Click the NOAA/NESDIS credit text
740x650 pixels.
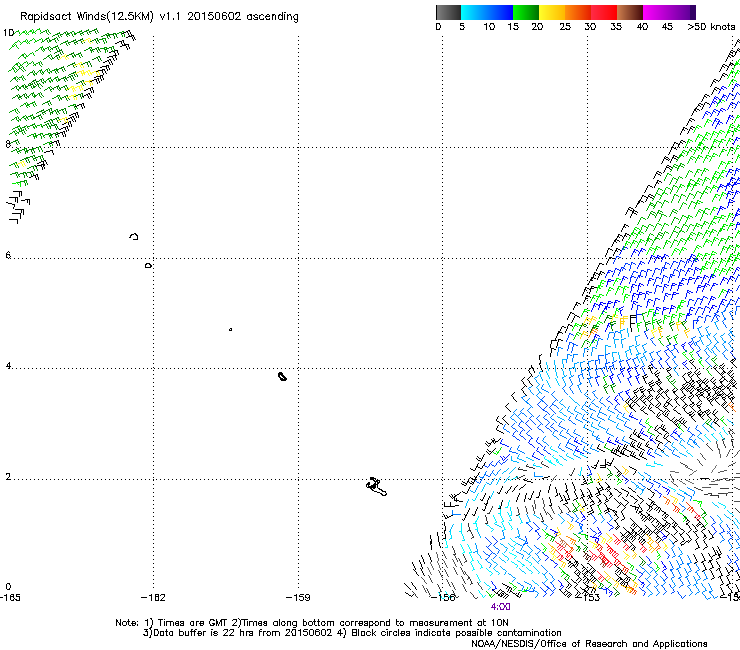pos(589,644)
